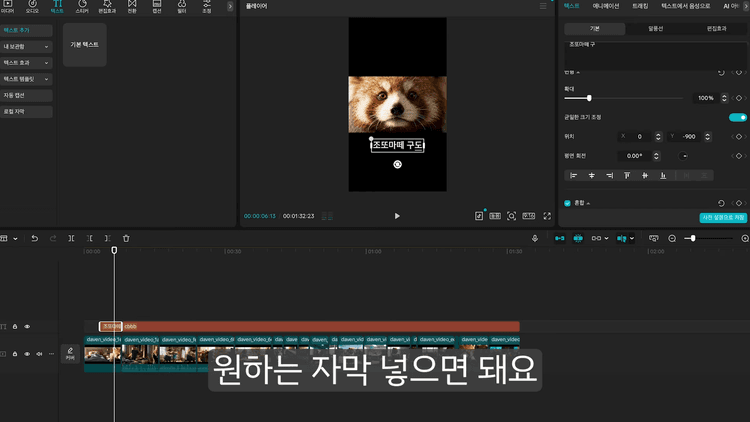Screen dimensions: 750x422
Task: Open the 오디오 (Audio) panel icon
Action: point(32,6)
